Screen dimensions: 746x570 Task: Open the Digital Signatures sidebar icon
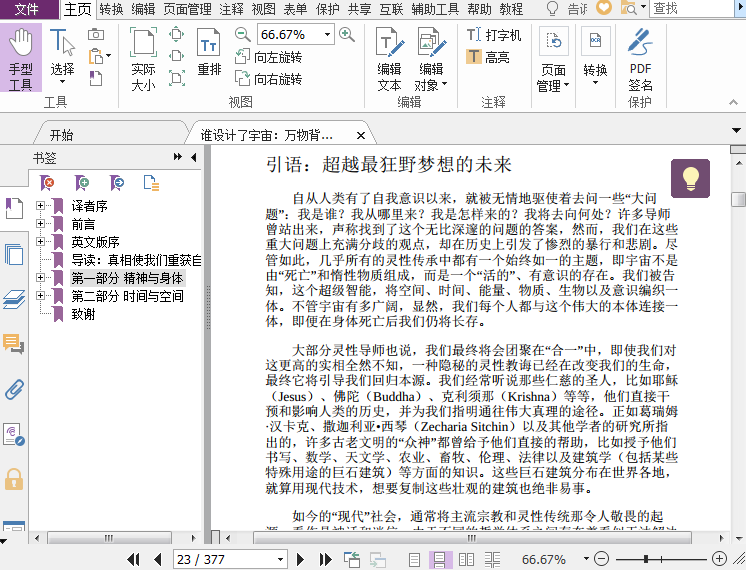14,434
